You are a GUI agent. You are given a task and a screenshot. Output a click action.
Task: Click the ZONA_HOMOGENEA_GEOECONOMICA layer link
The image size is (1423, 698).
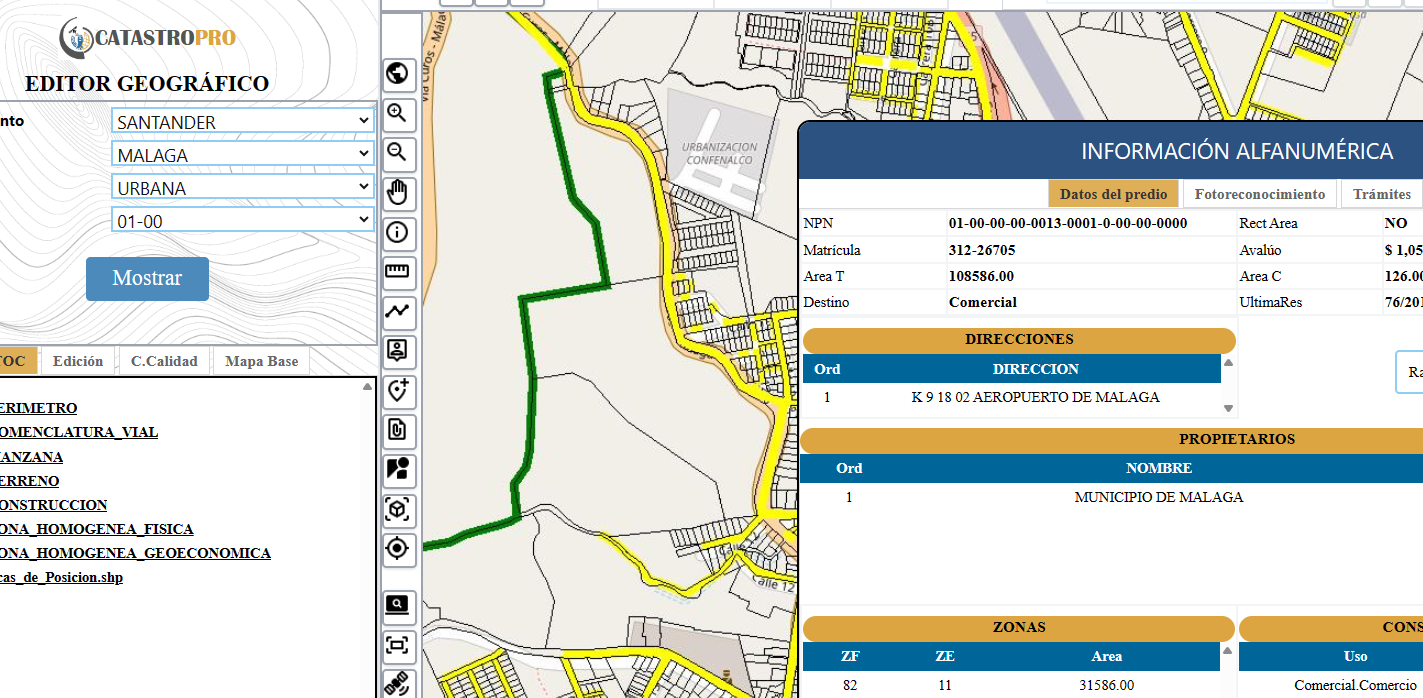(134, 553)
